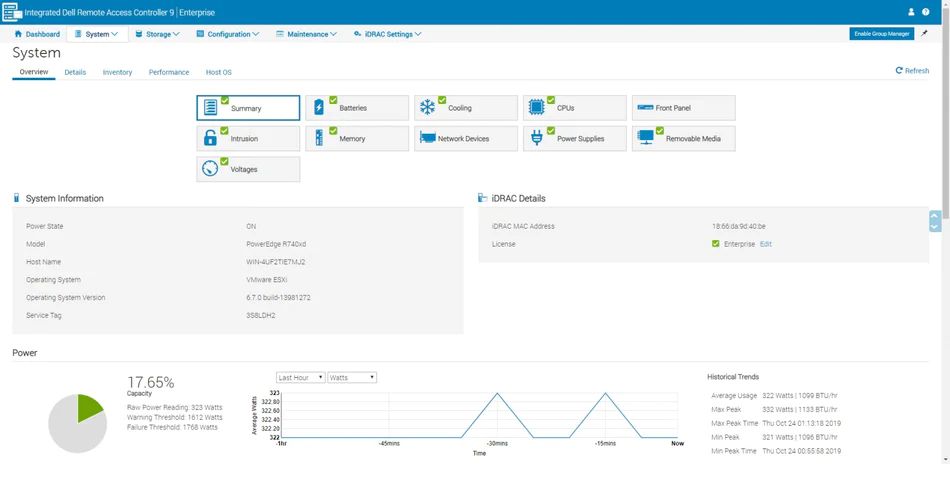The width and height of the screenshot is (950, 487).
Task: Click the pin icon beside Group Manager
Action: point(924,33)
